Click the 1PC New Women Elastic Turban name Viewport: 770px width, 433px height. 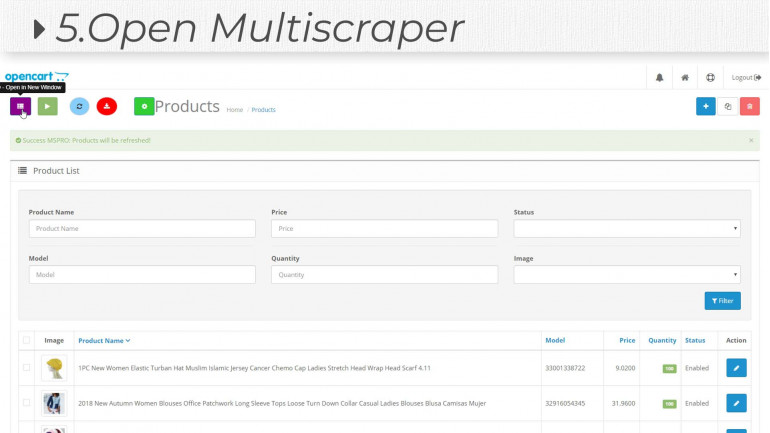click(254, 368)
